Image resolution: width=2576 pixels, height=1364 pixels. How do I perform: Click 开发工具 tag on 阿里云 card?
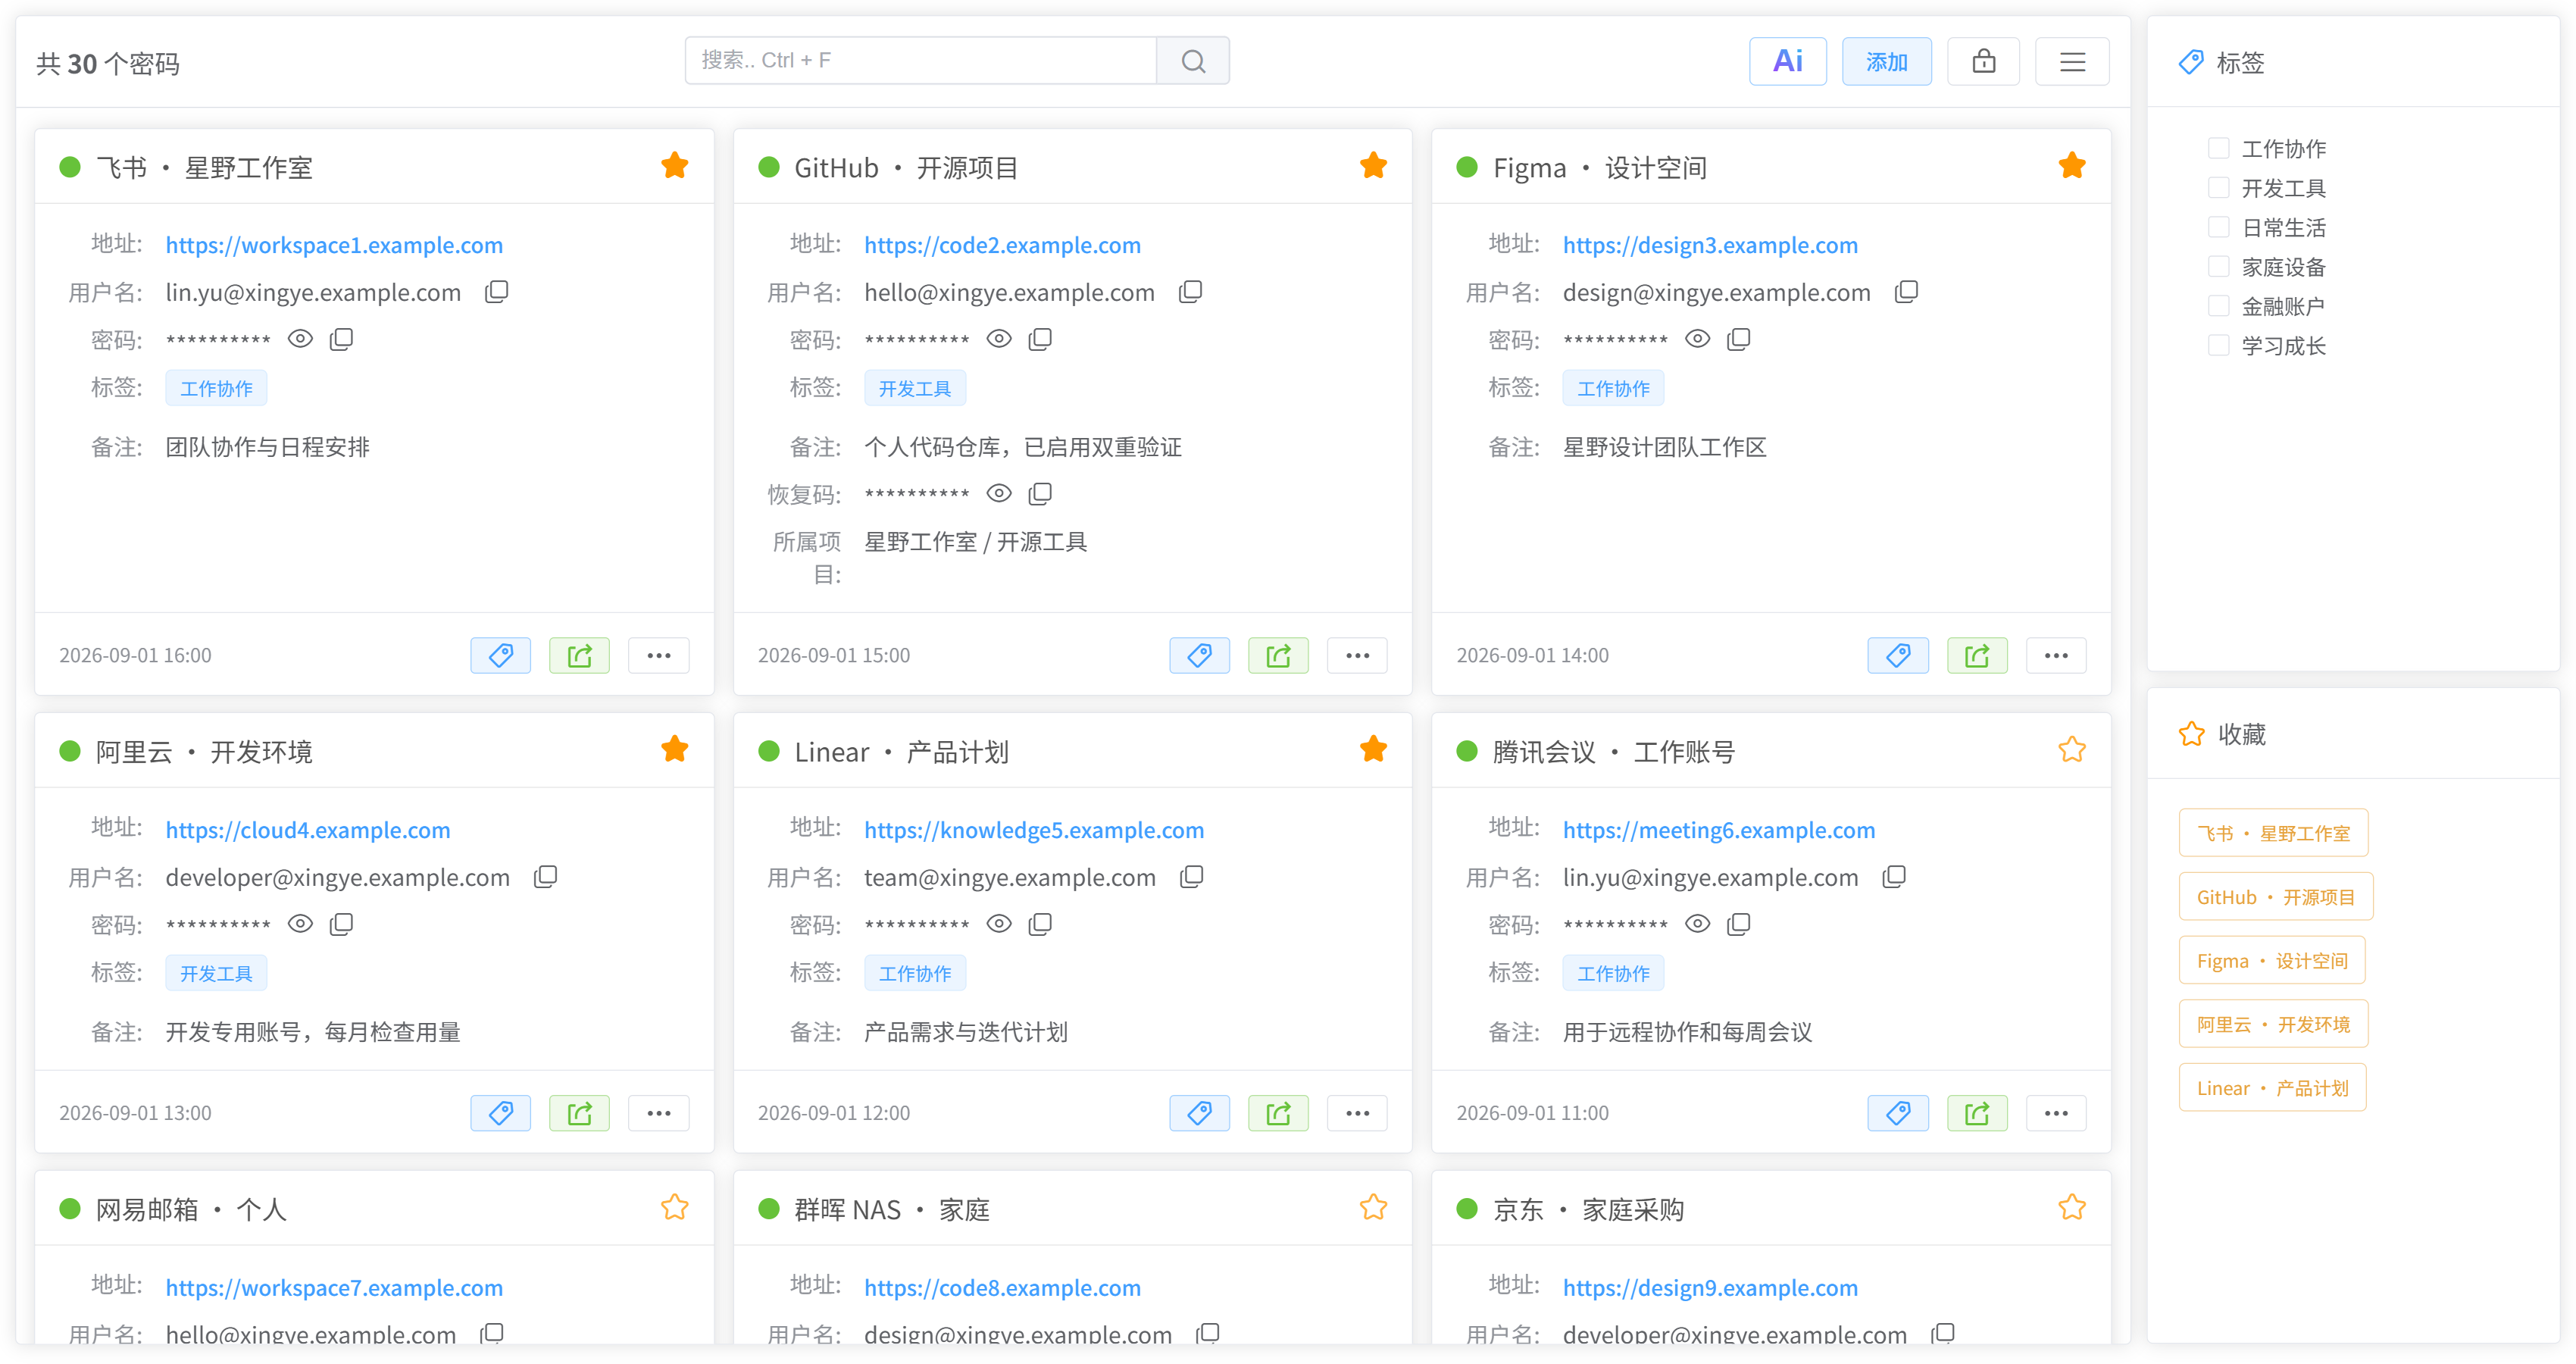point(216,973)
